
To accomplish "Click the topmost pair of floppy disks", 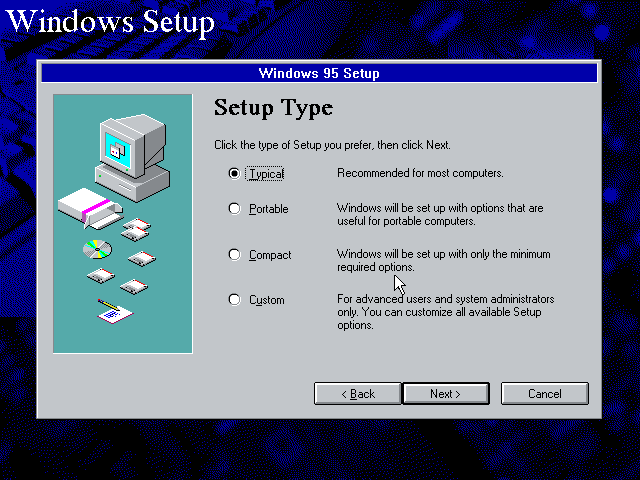I will (136, 229).
